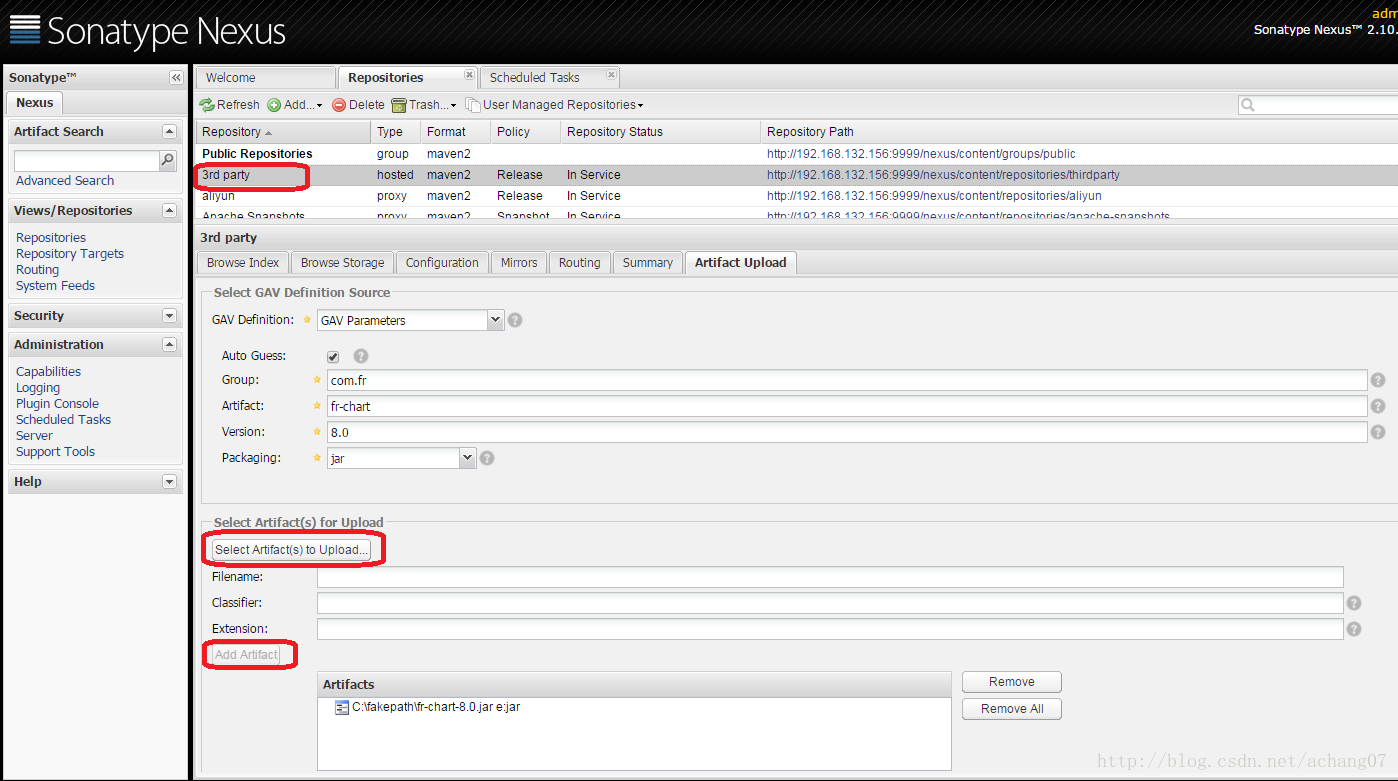The width and height of the screenshot is (1398, 781).
Task: Open the Configuration tab
Action: point(442,263)
